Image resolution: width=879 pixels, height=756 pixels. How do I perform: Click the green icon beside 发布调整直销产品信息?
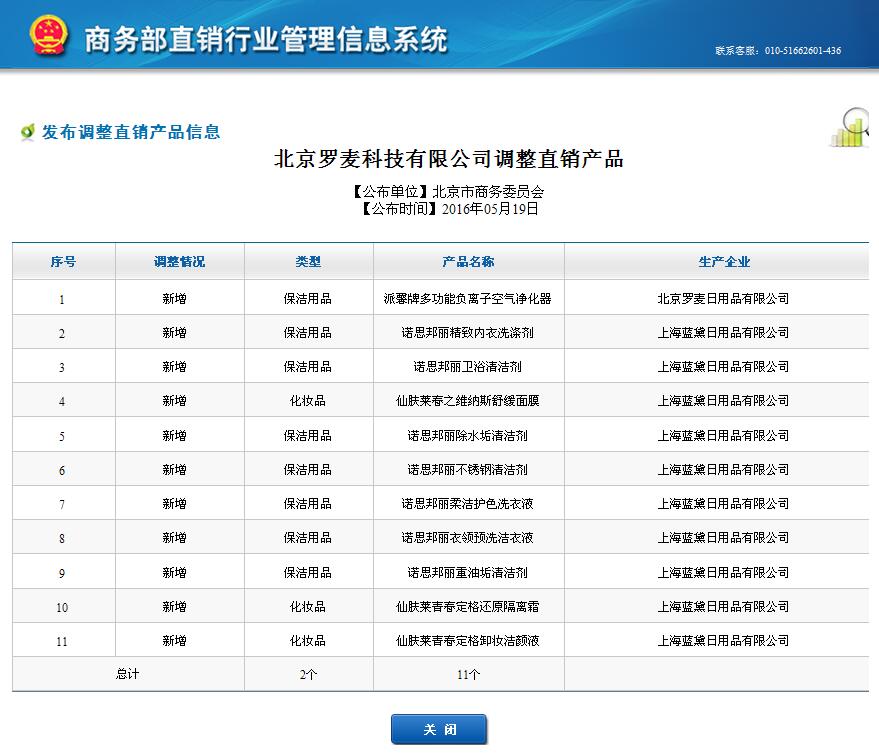tap(27, 133)
